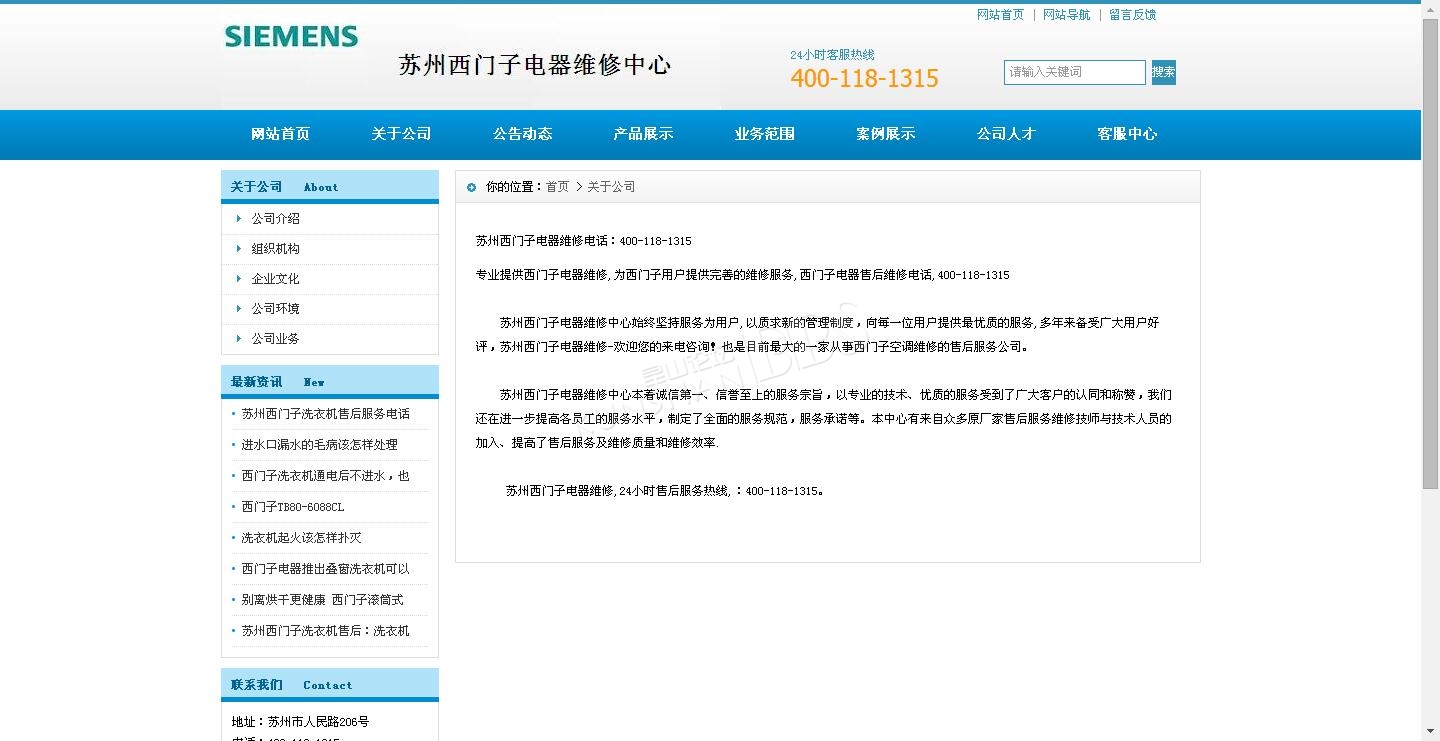Click the arrow bullet beside 公司介绍
The height and width of the screenshot is (741, 1440).
click(239, 218)
